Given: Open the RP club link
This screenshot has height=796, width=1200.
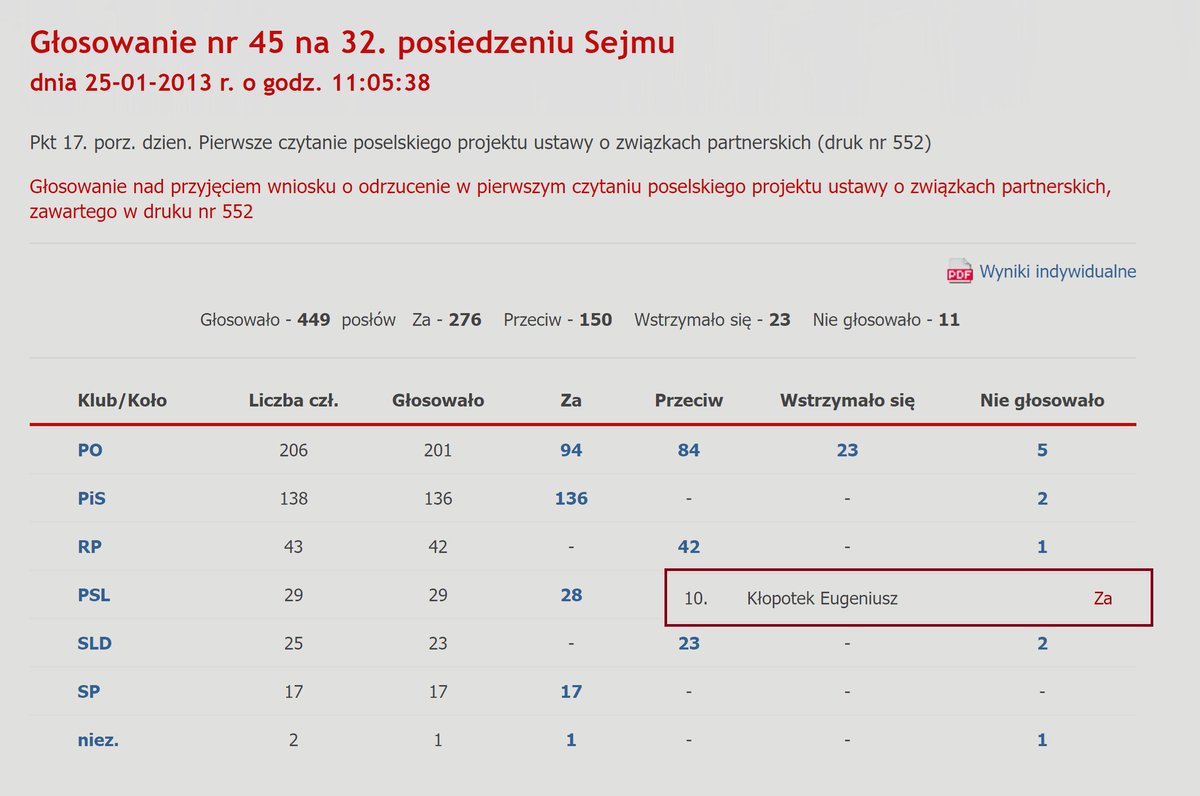Looking at the screenshot, I should pyautogui.click(x=90, y=547).
